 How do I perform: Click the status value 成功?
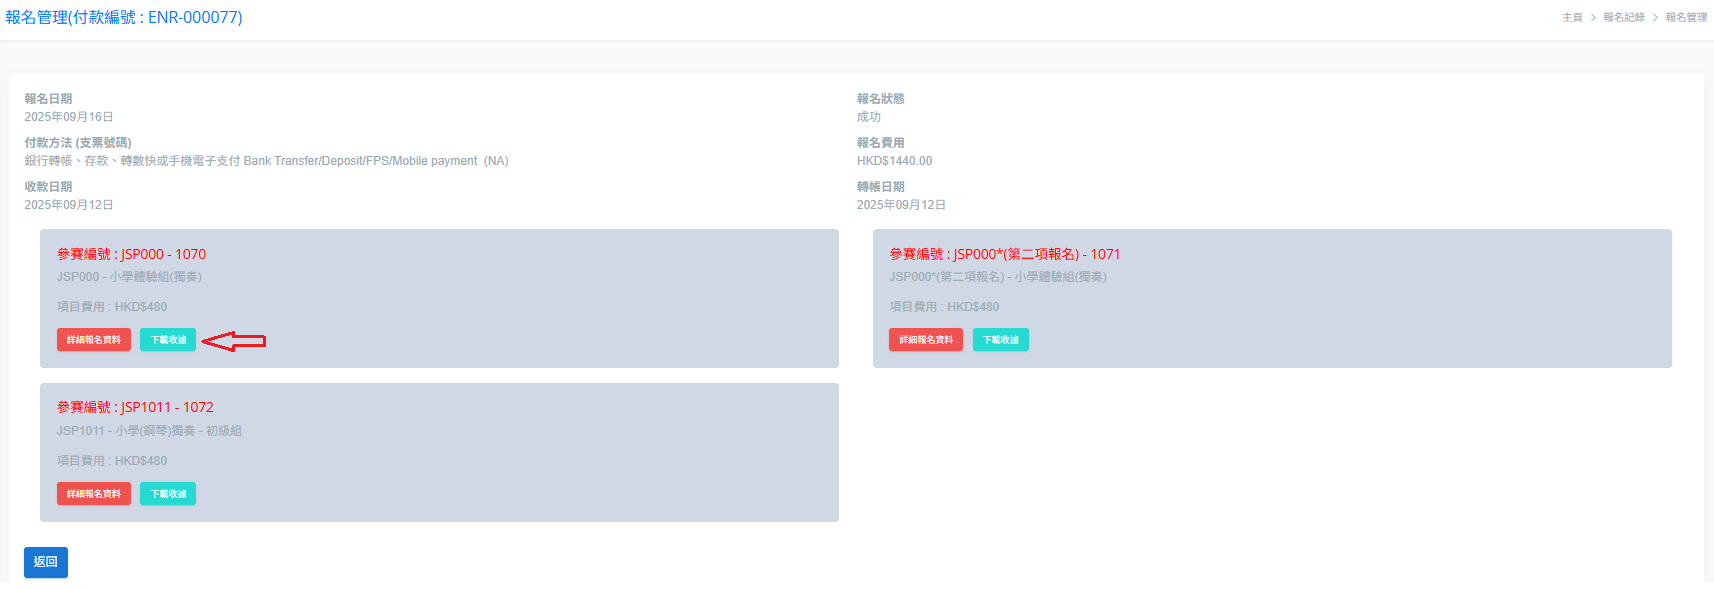pyautogui.click(x=869, y=117)
